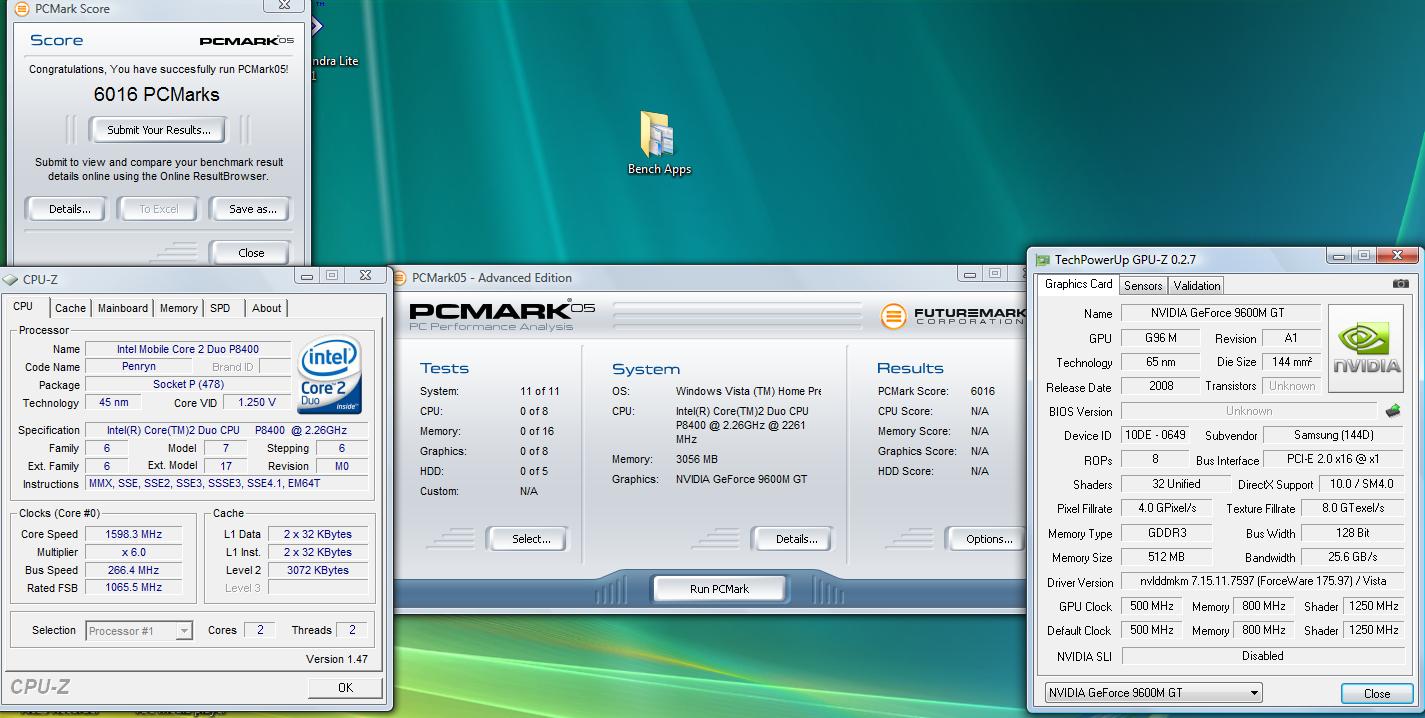Image resolution: width=1425 pixels, height=718 pixels.
Task: Click the BIOS save chip icon in GPU-Z
Action: click(1392, 411)
